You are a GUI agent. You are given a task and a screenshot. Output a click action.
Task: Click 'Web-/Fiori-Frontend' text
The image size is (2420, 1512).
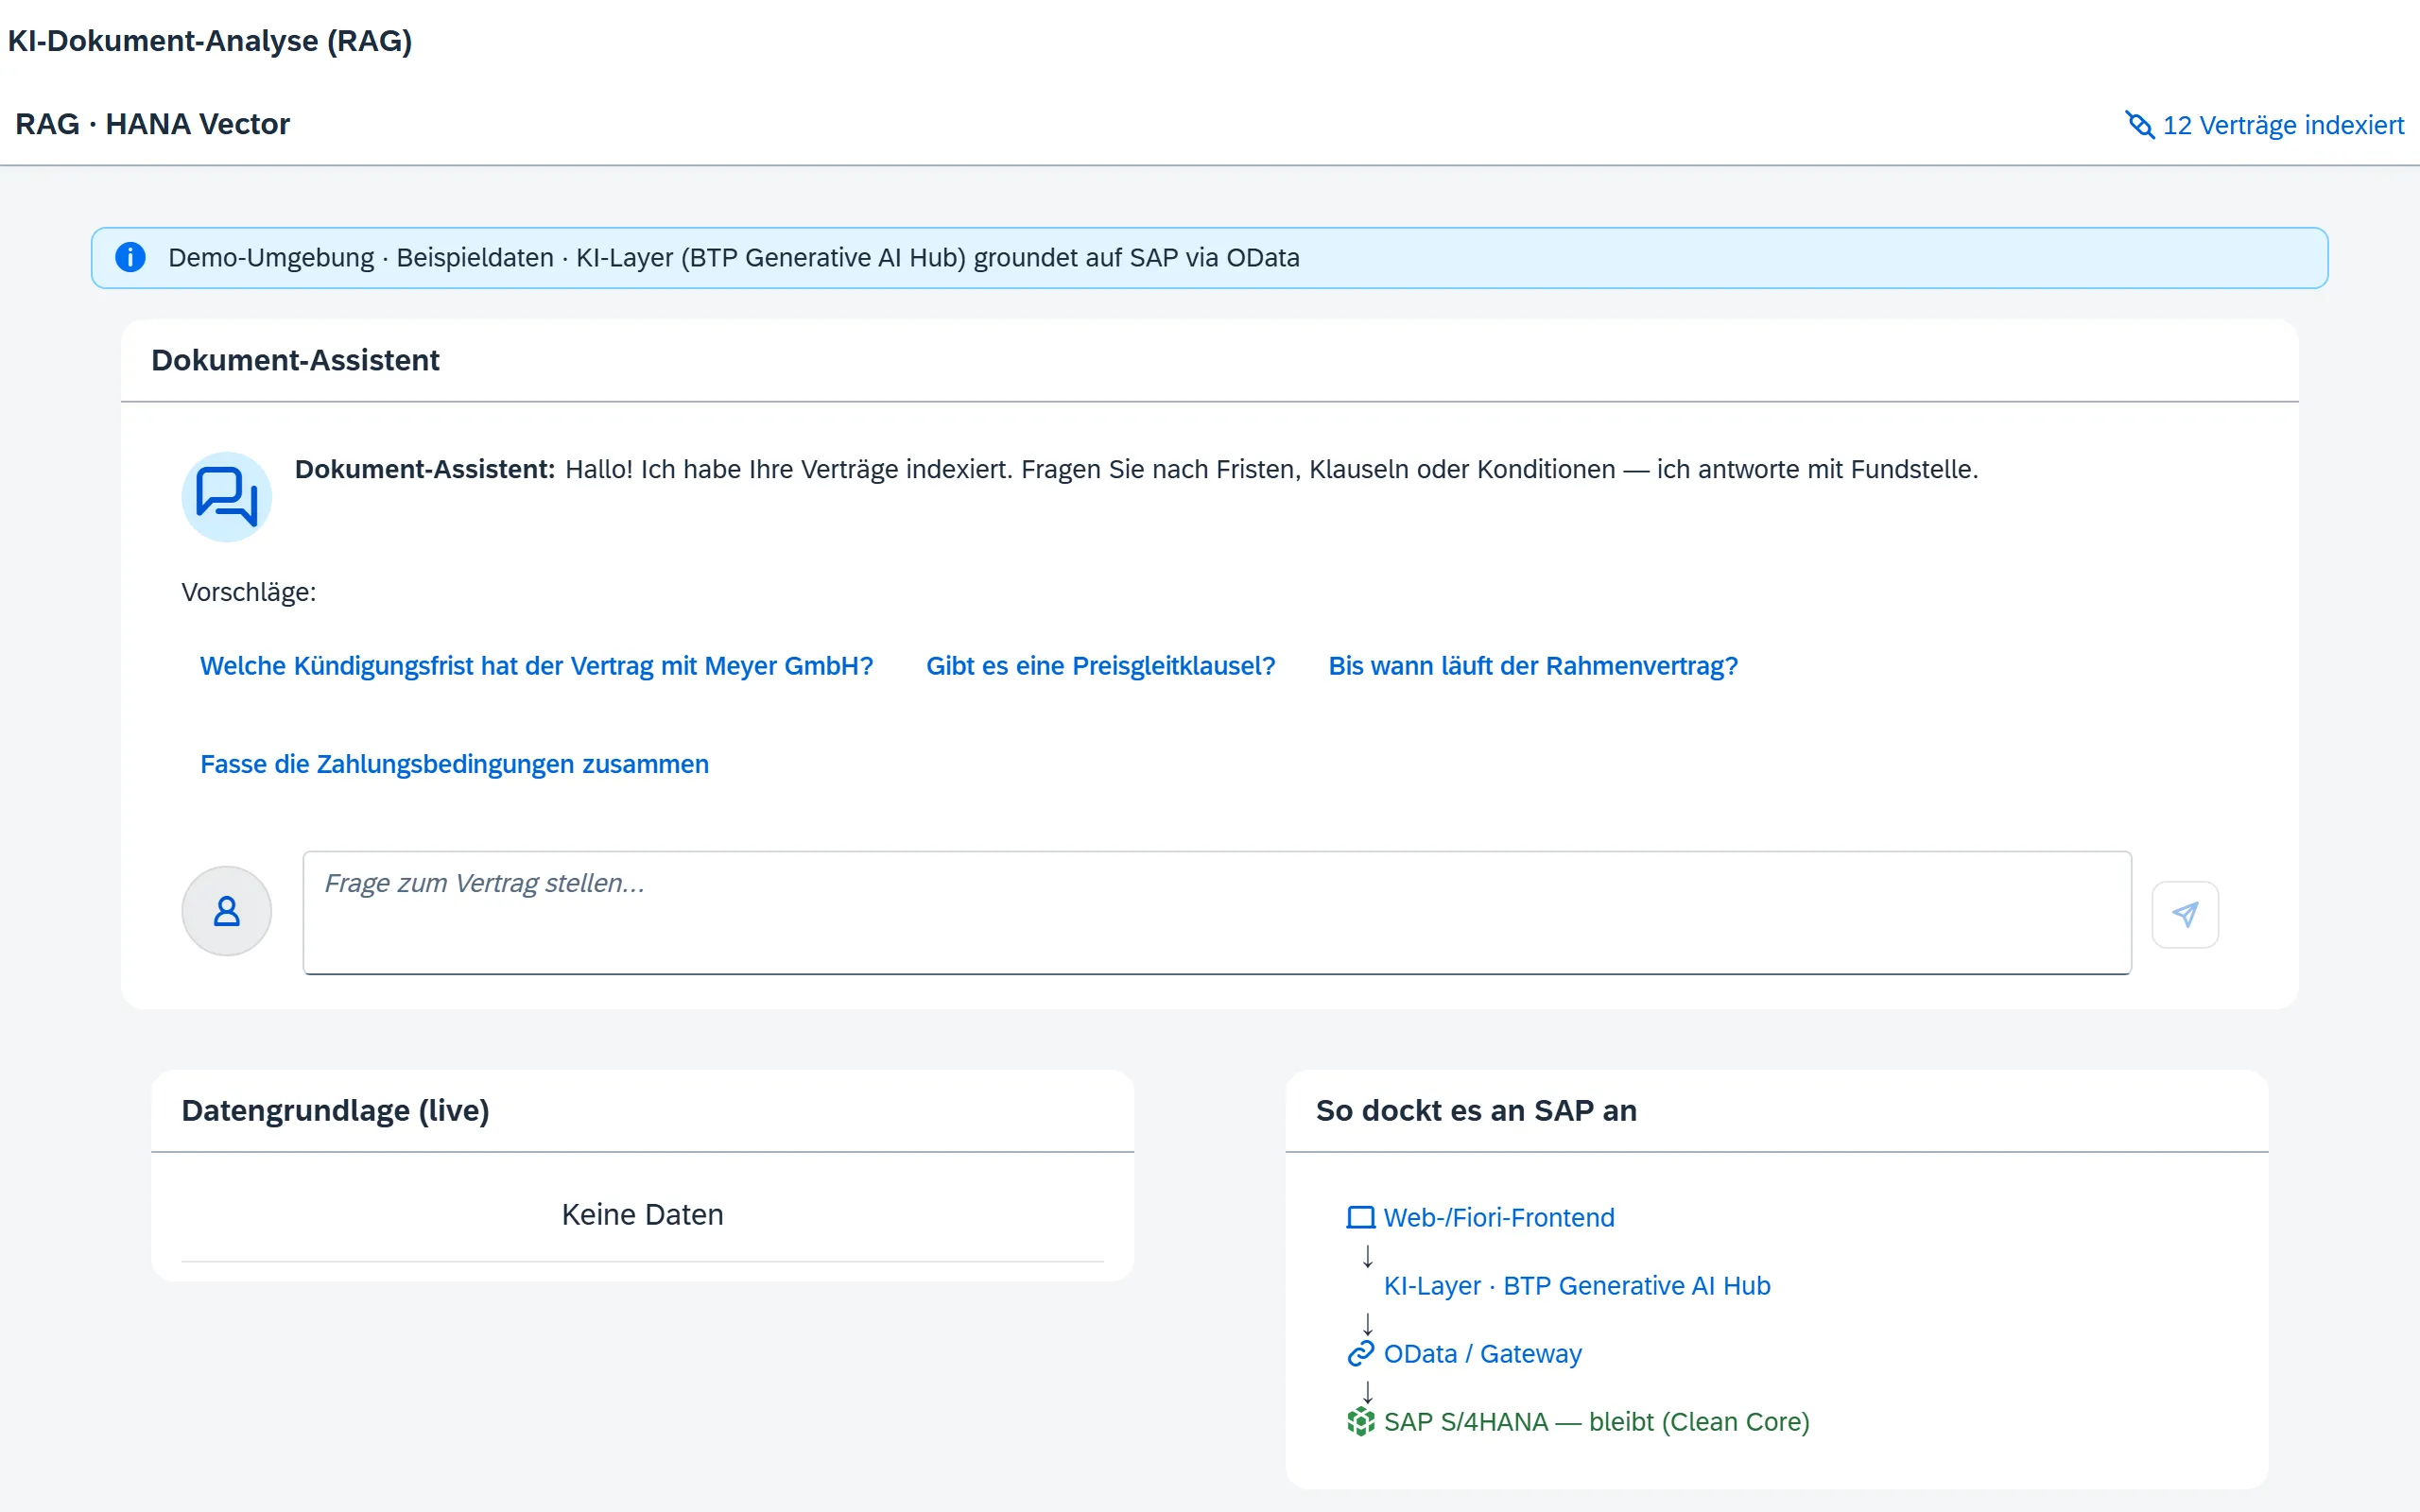[x=1499, y=1217]
